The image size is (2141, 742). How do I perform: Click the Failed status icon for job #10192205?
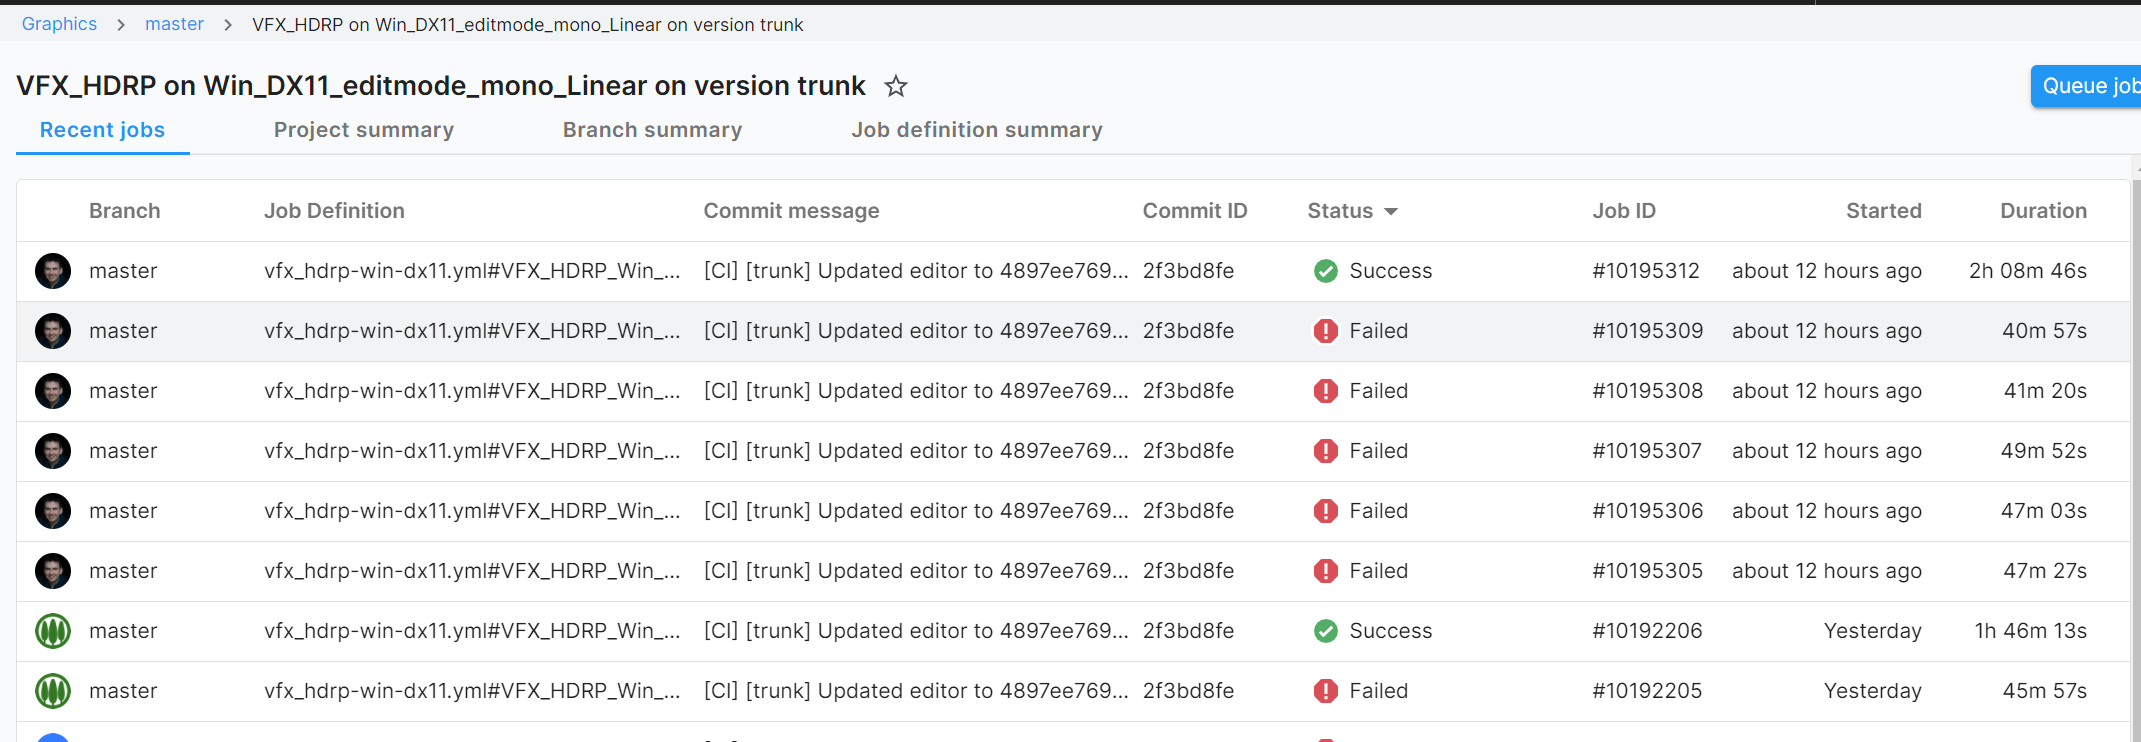(1326, 691)
